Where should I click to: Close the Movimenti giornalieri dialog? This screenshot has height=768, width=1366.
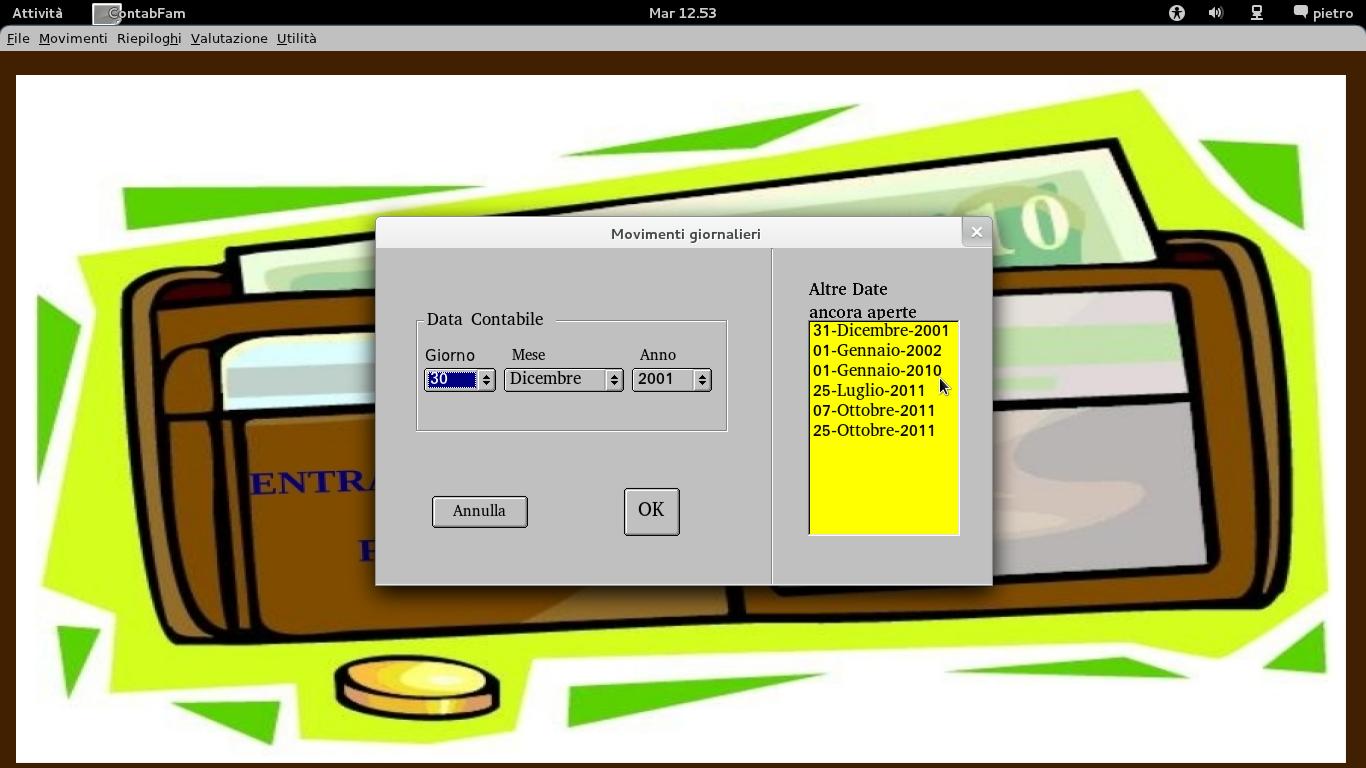tap(976, 232)
